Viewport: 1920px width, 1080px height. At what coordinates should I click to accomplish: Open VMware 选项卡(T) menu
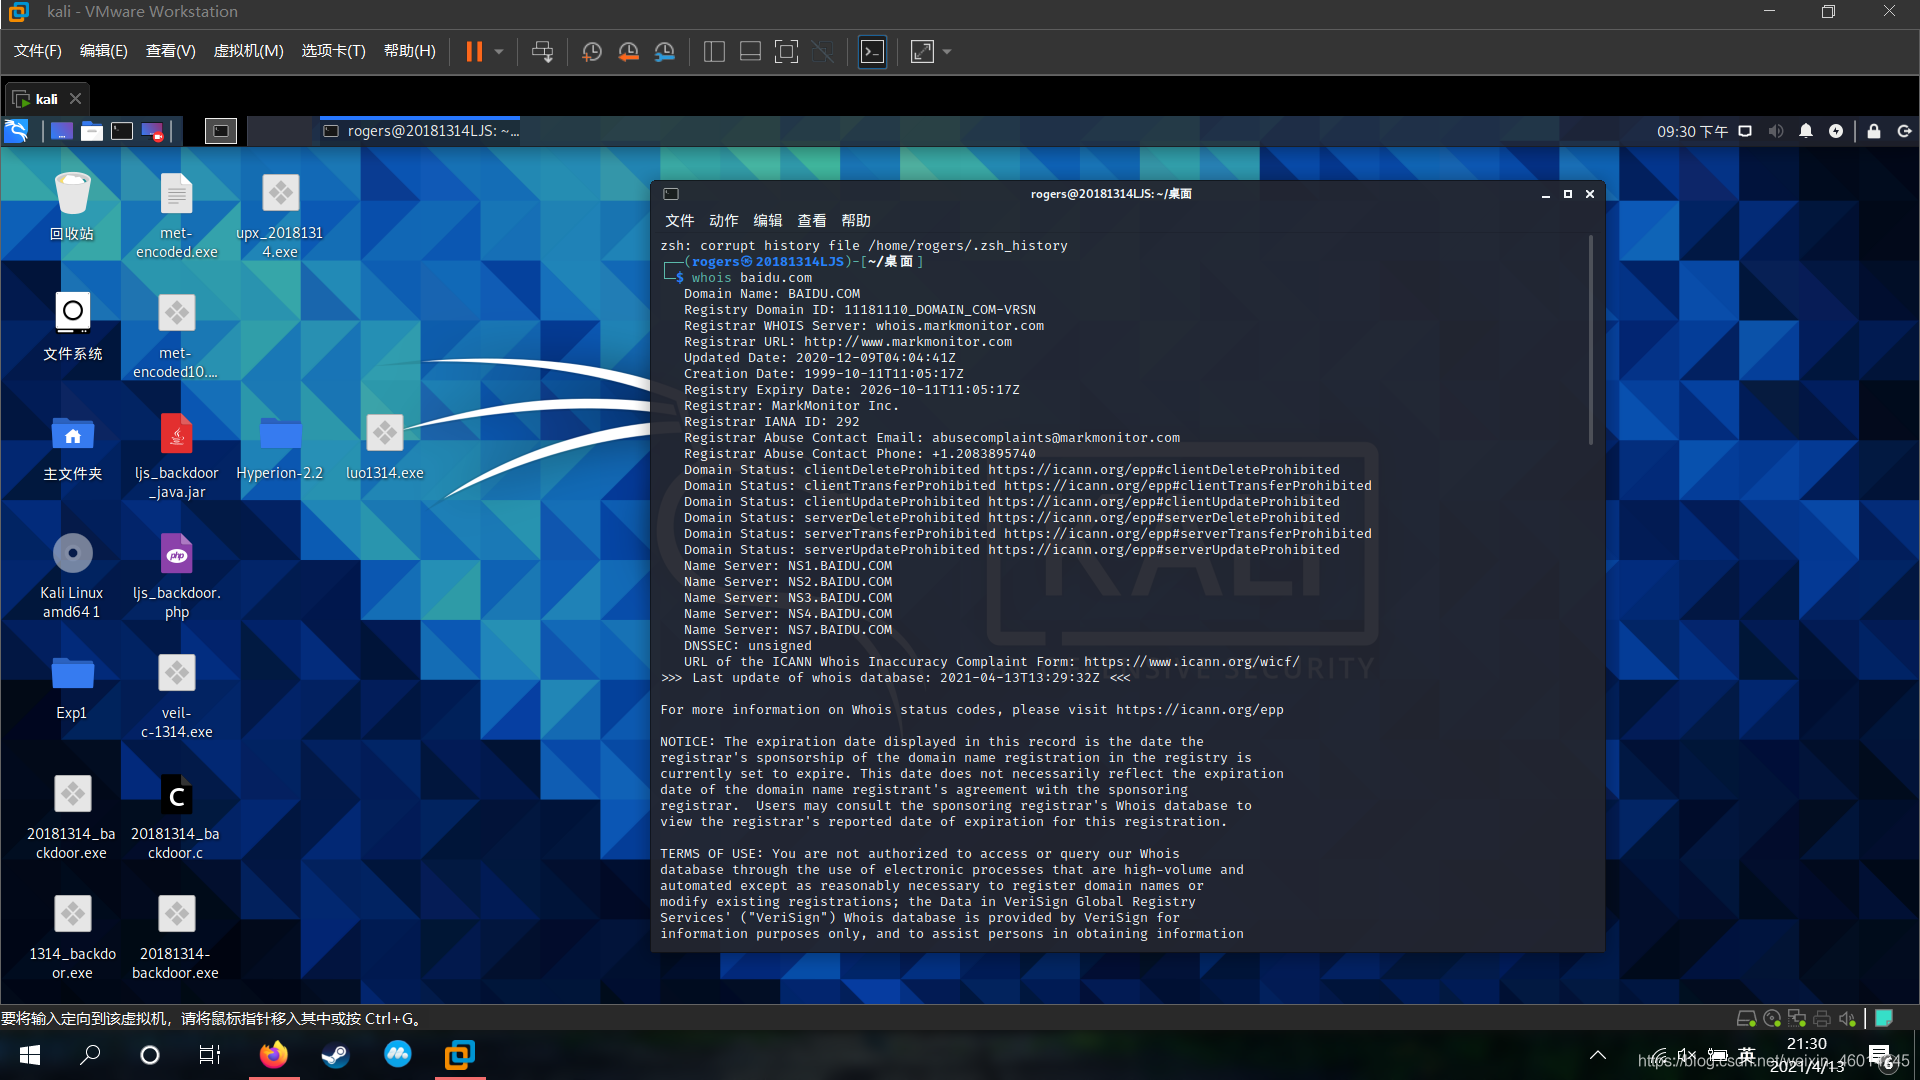333,51
